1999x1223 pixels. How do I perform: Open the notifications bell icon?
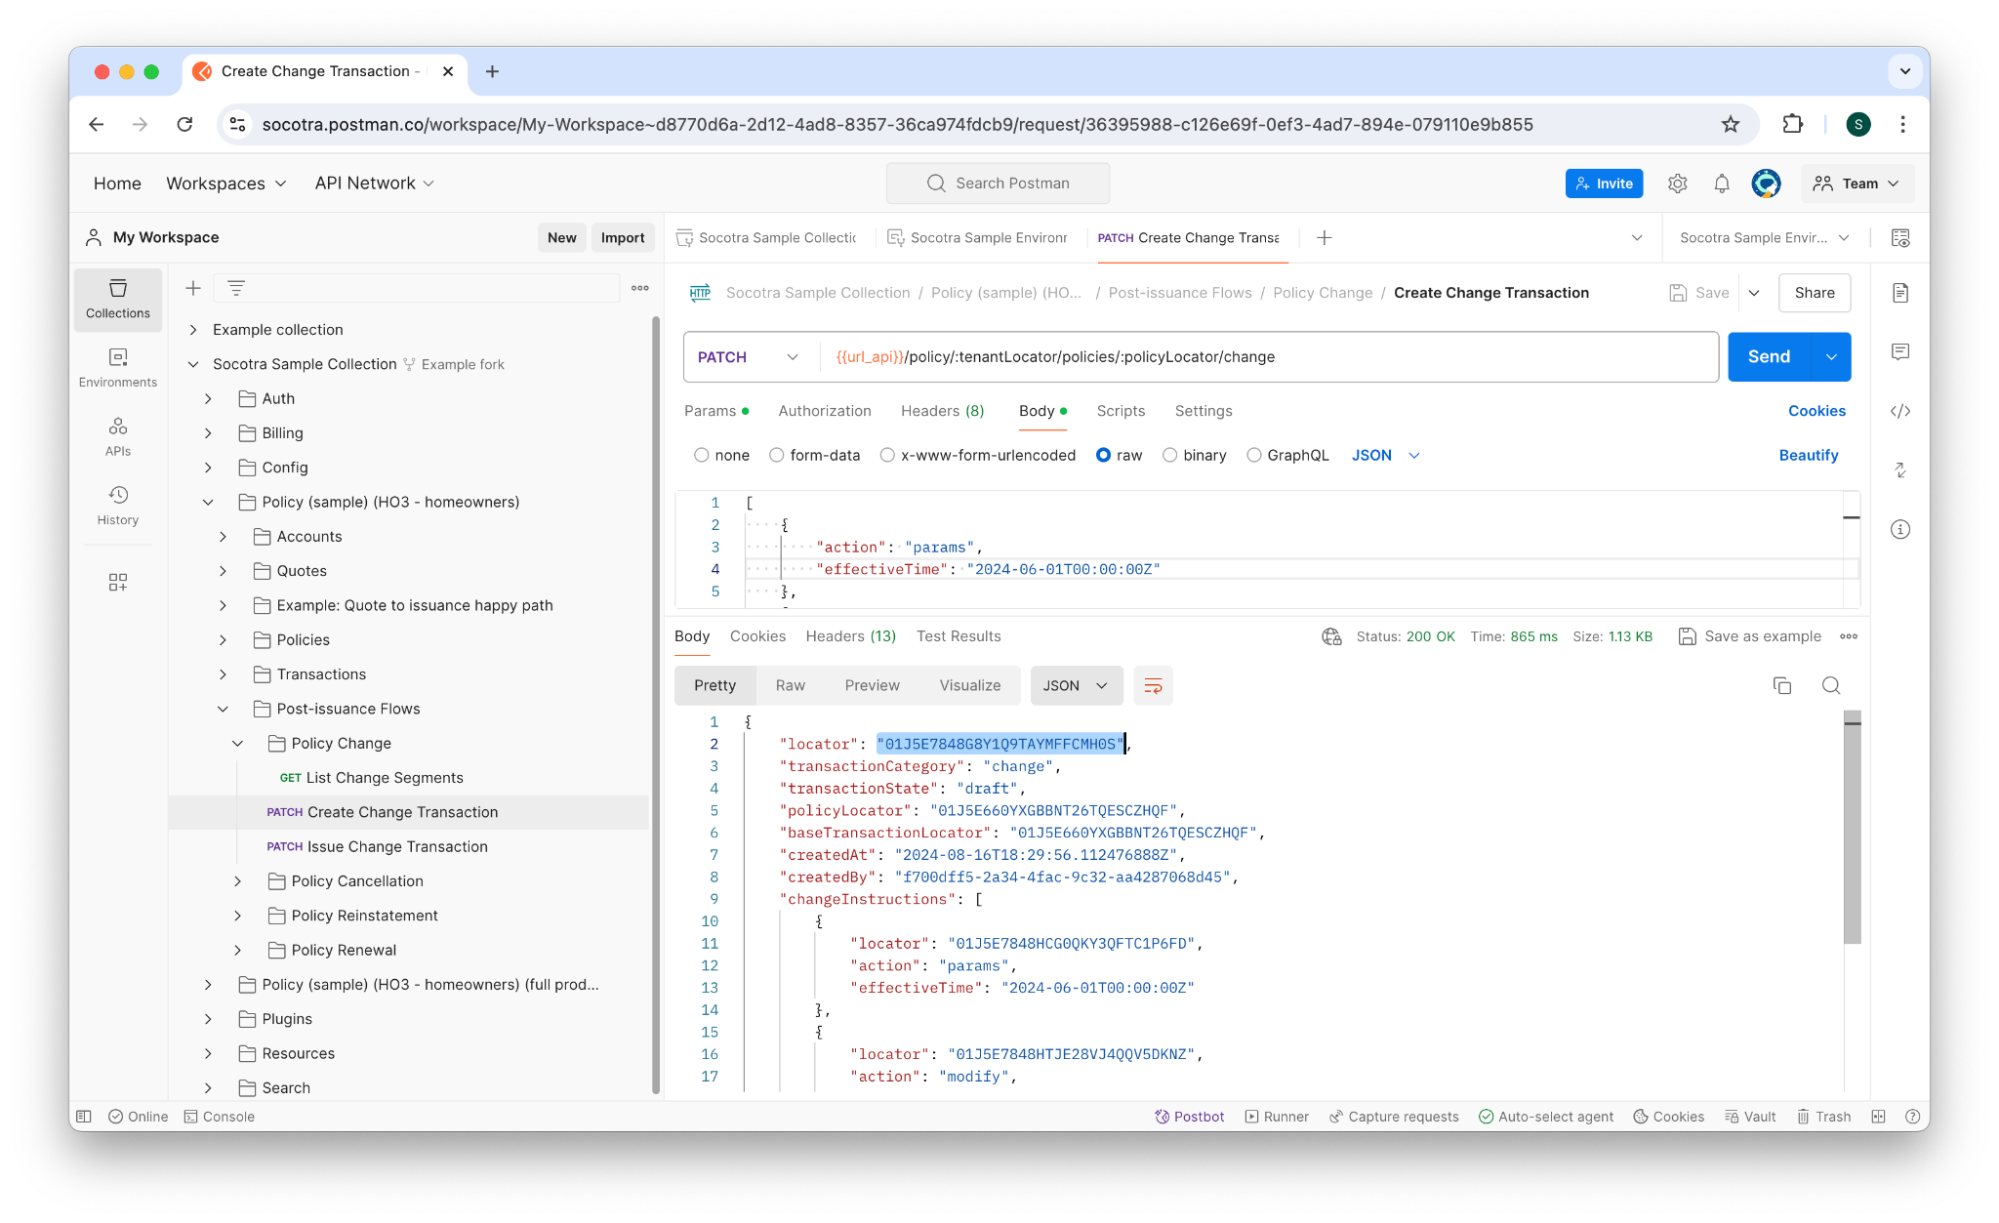[1721, 183]
